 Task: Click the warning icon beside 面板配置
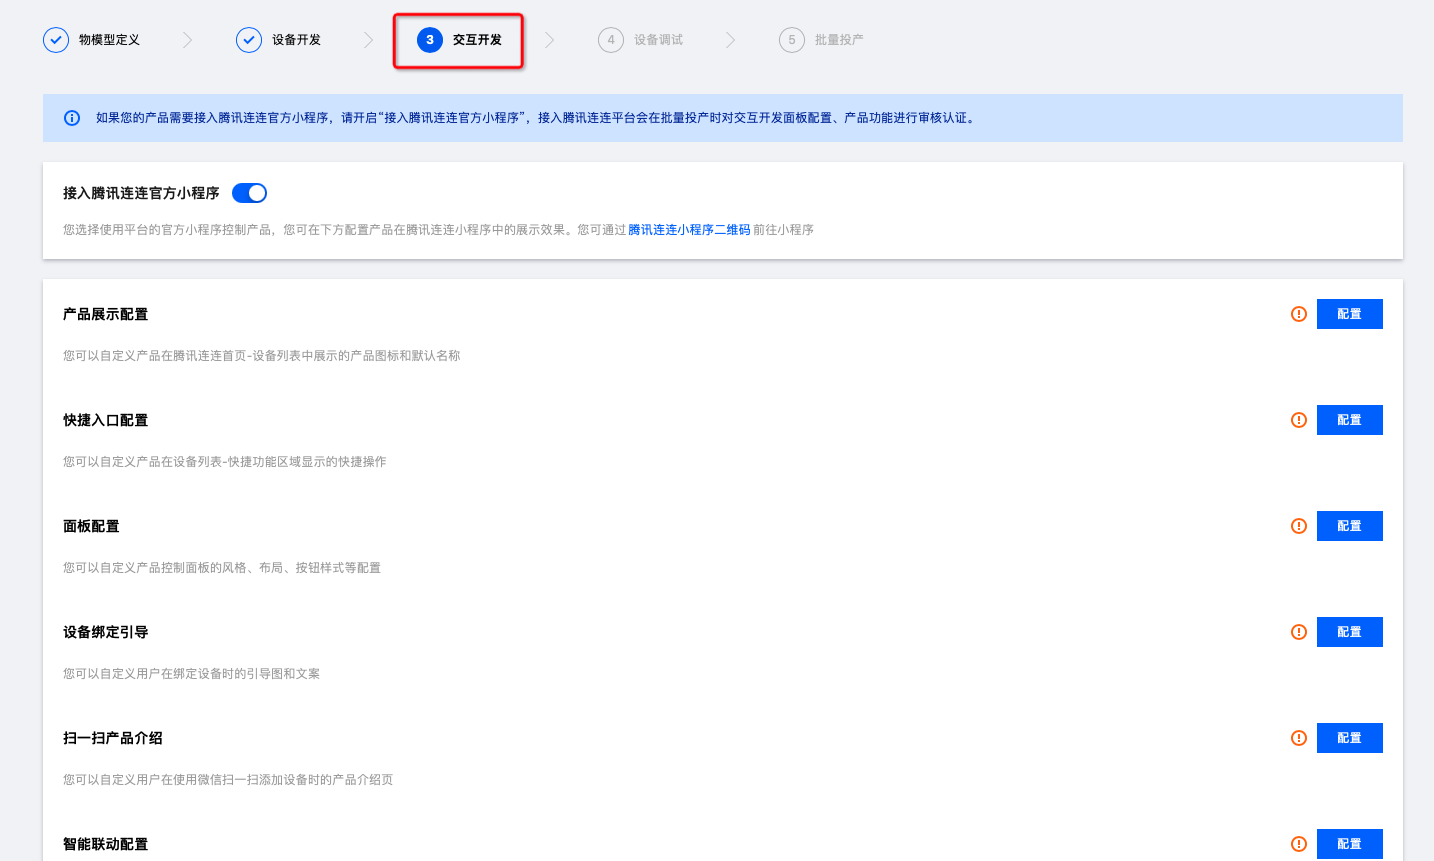coord(1299,526)
